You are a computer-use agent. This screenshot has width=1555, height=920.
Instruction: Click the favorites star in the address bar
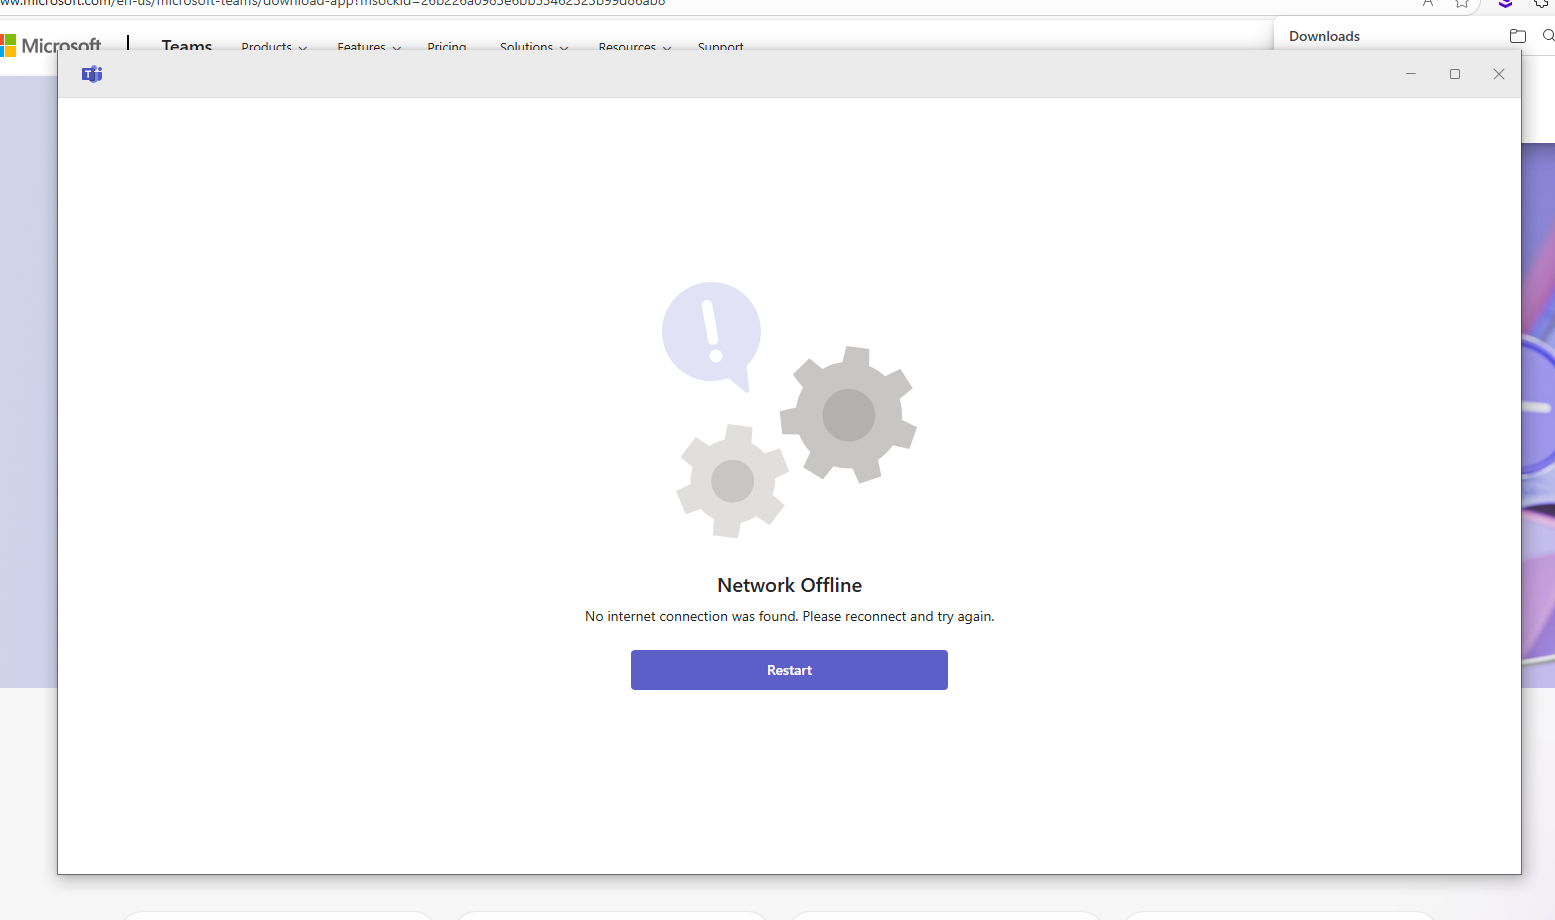1462,4
